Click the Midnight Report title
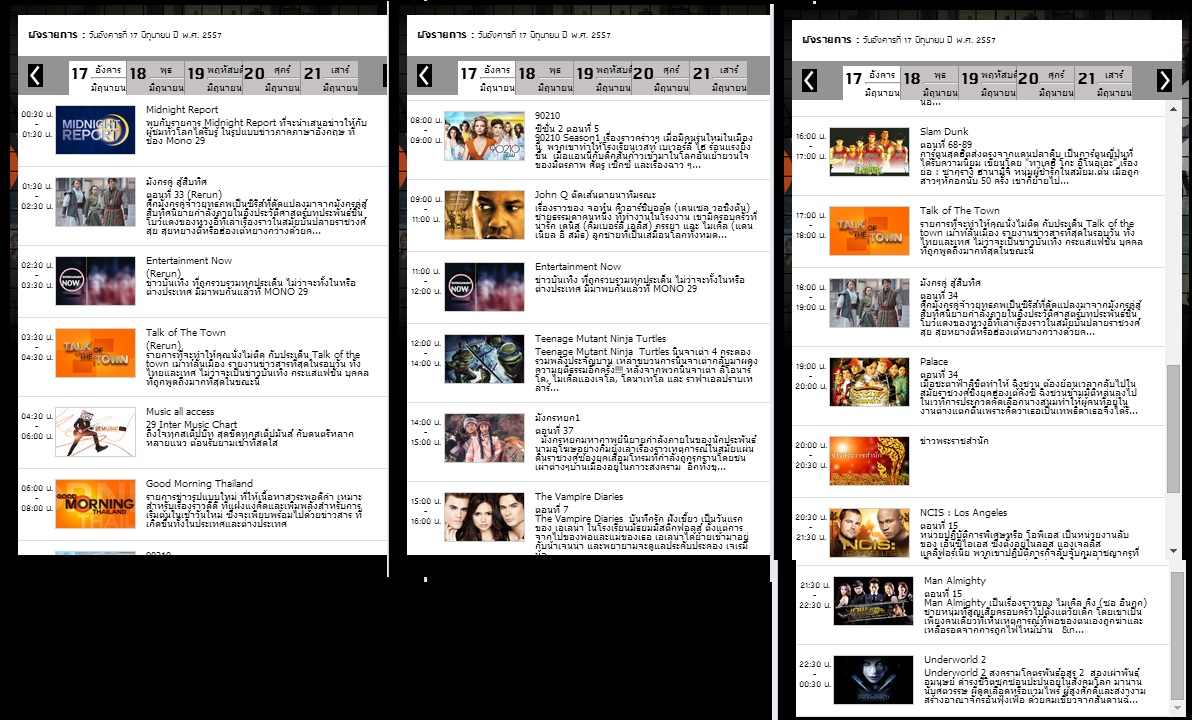Image resolution: width=1192 pixels, height=720 pixels. coord(182,109)
